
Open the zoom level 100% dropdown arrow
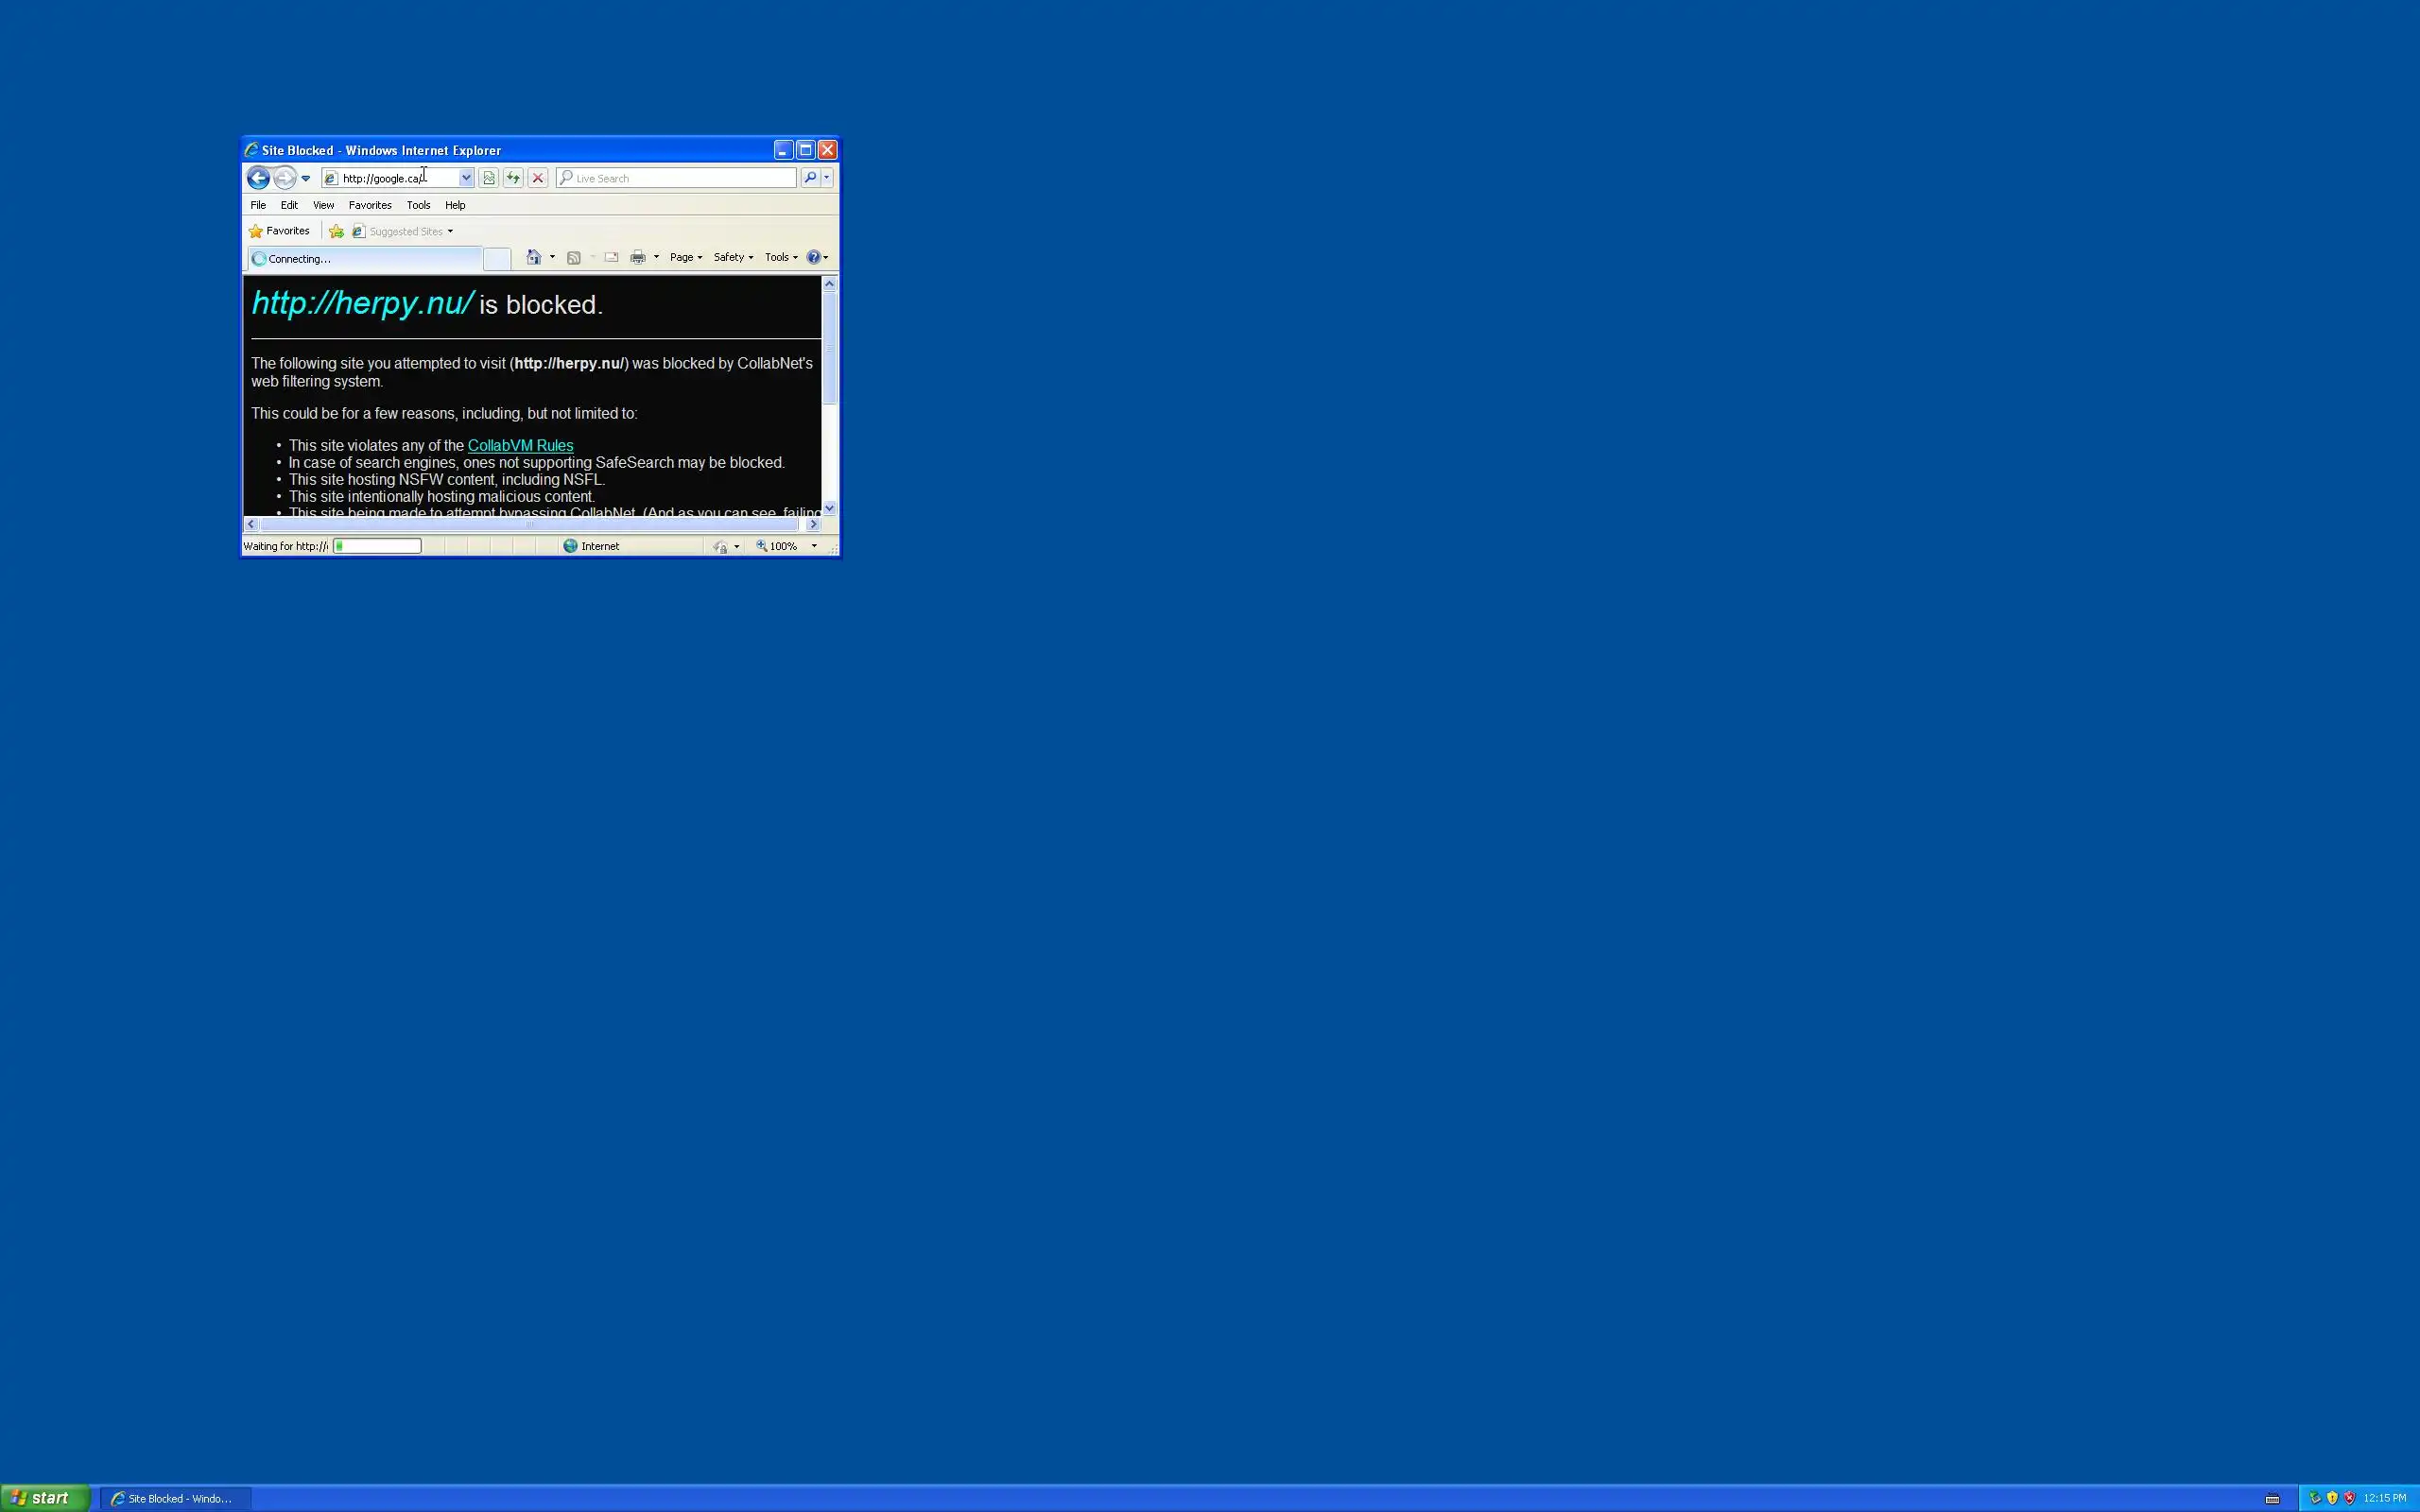click(x=814, y=546)
